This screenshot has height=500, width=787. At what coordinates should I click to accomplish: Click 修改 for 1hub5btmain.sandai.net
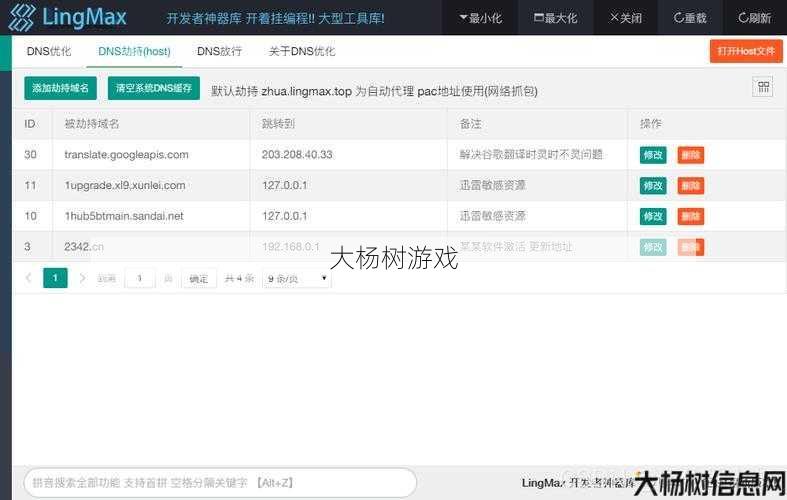click(x=653, y=216)
